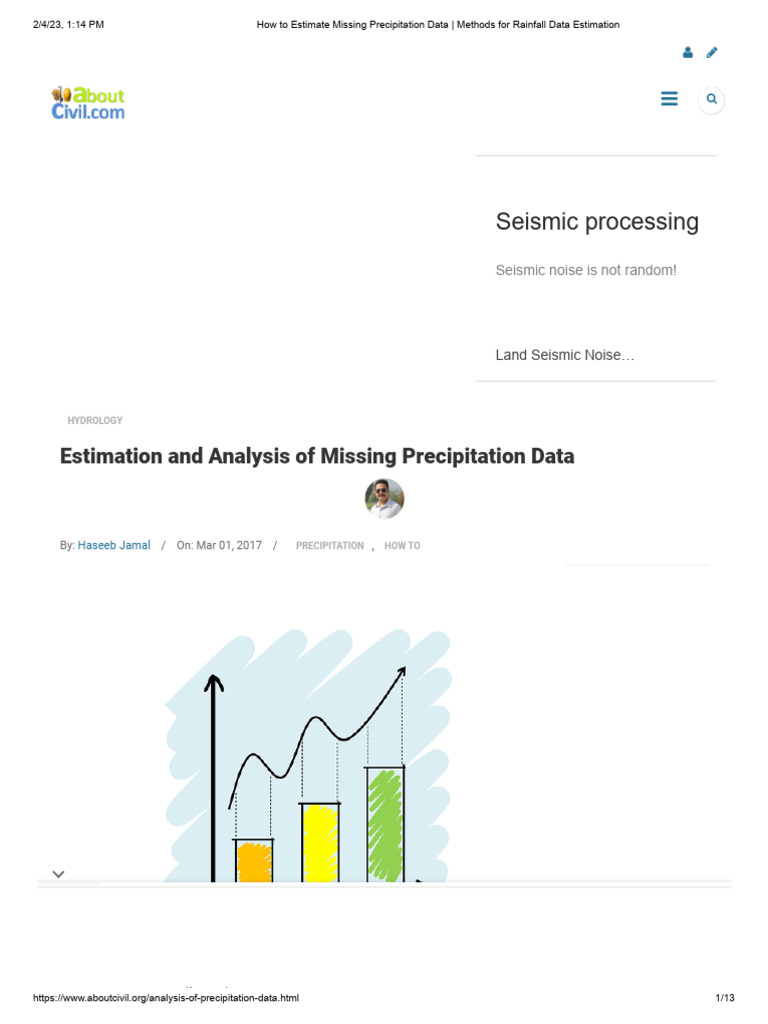The width and height of the screenshot is (768, 1024).
Task: Click the aboutcivil.org URL in page footer
Action: click(166, 998)
